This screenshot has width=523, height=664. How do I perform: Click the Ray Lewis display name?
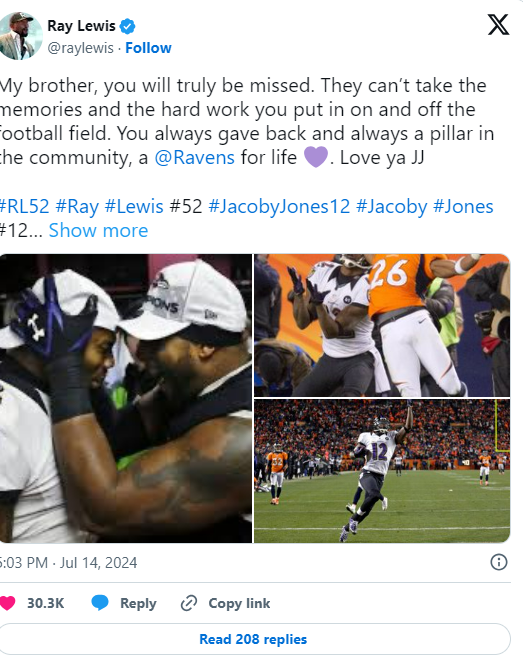pos(81,26)
